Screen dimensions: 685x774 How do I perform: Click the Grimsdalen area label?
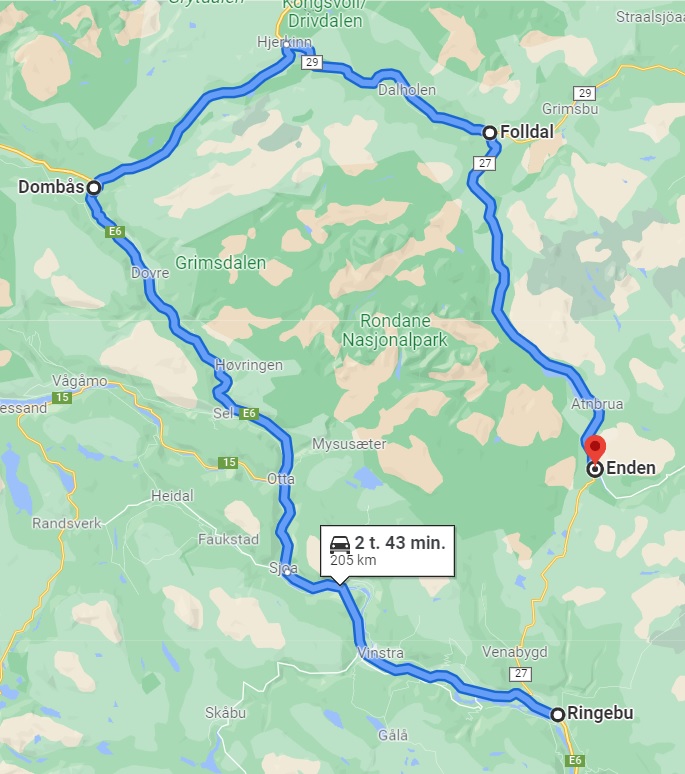tap(221, 263)
